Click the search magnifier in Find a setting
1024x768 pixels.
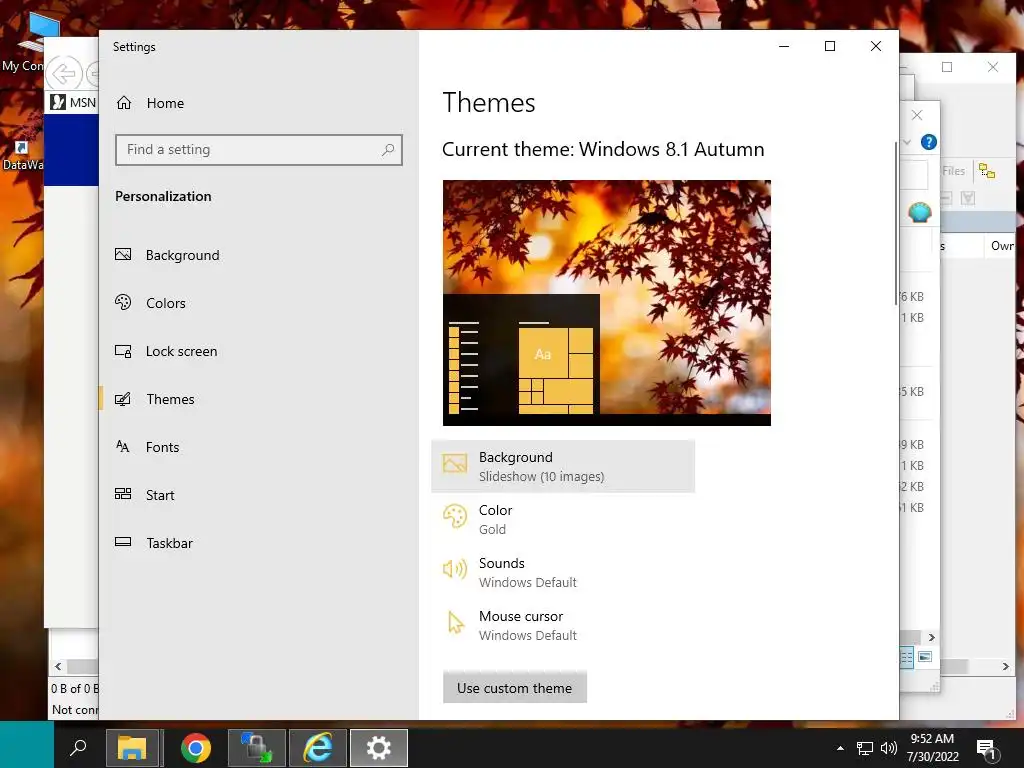388,150
